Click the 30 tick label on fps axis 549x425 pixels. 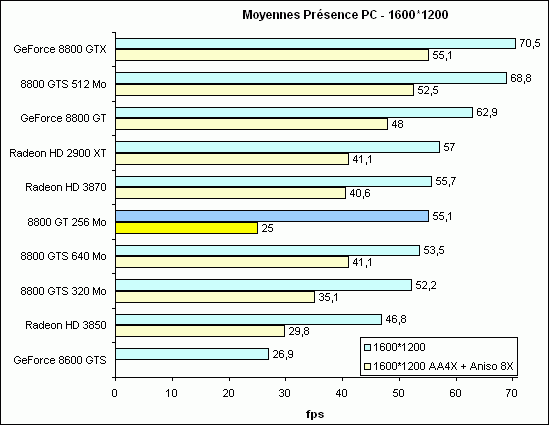point(285,393)
